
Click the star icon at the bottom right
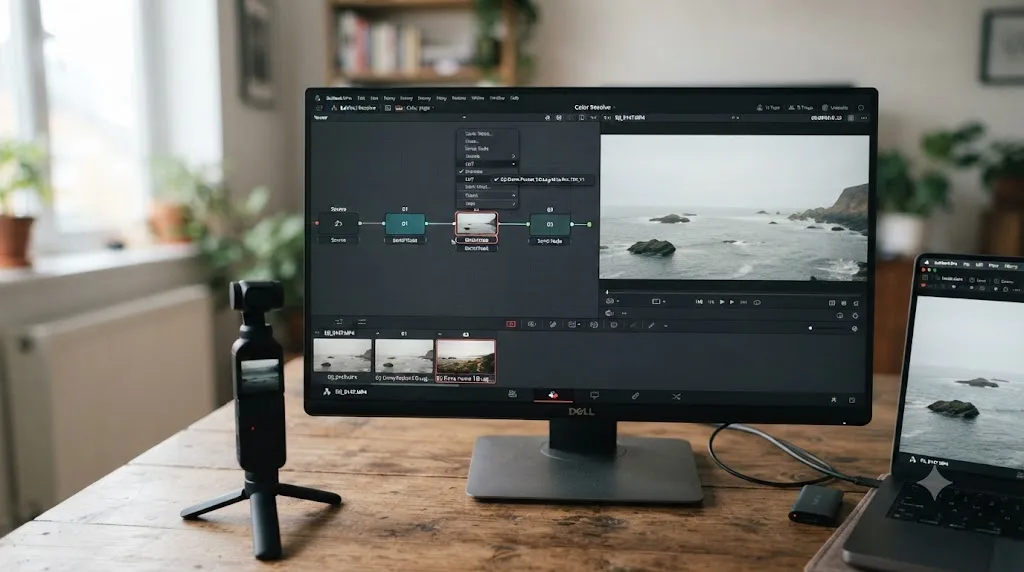point(833,399)
